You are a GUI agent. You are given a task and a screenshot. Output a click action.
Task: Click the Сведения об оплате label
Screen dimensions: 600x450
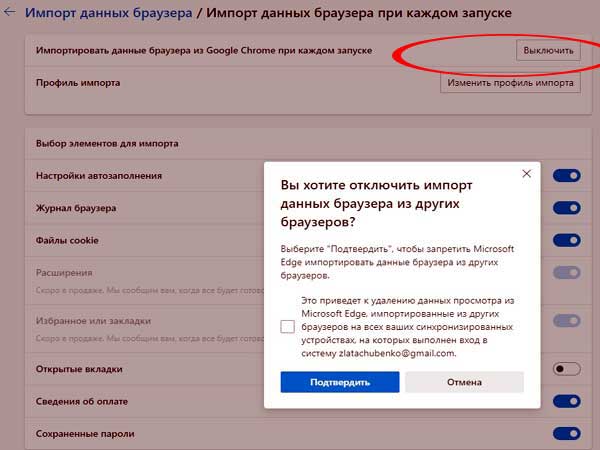click(x=82, y=401)
